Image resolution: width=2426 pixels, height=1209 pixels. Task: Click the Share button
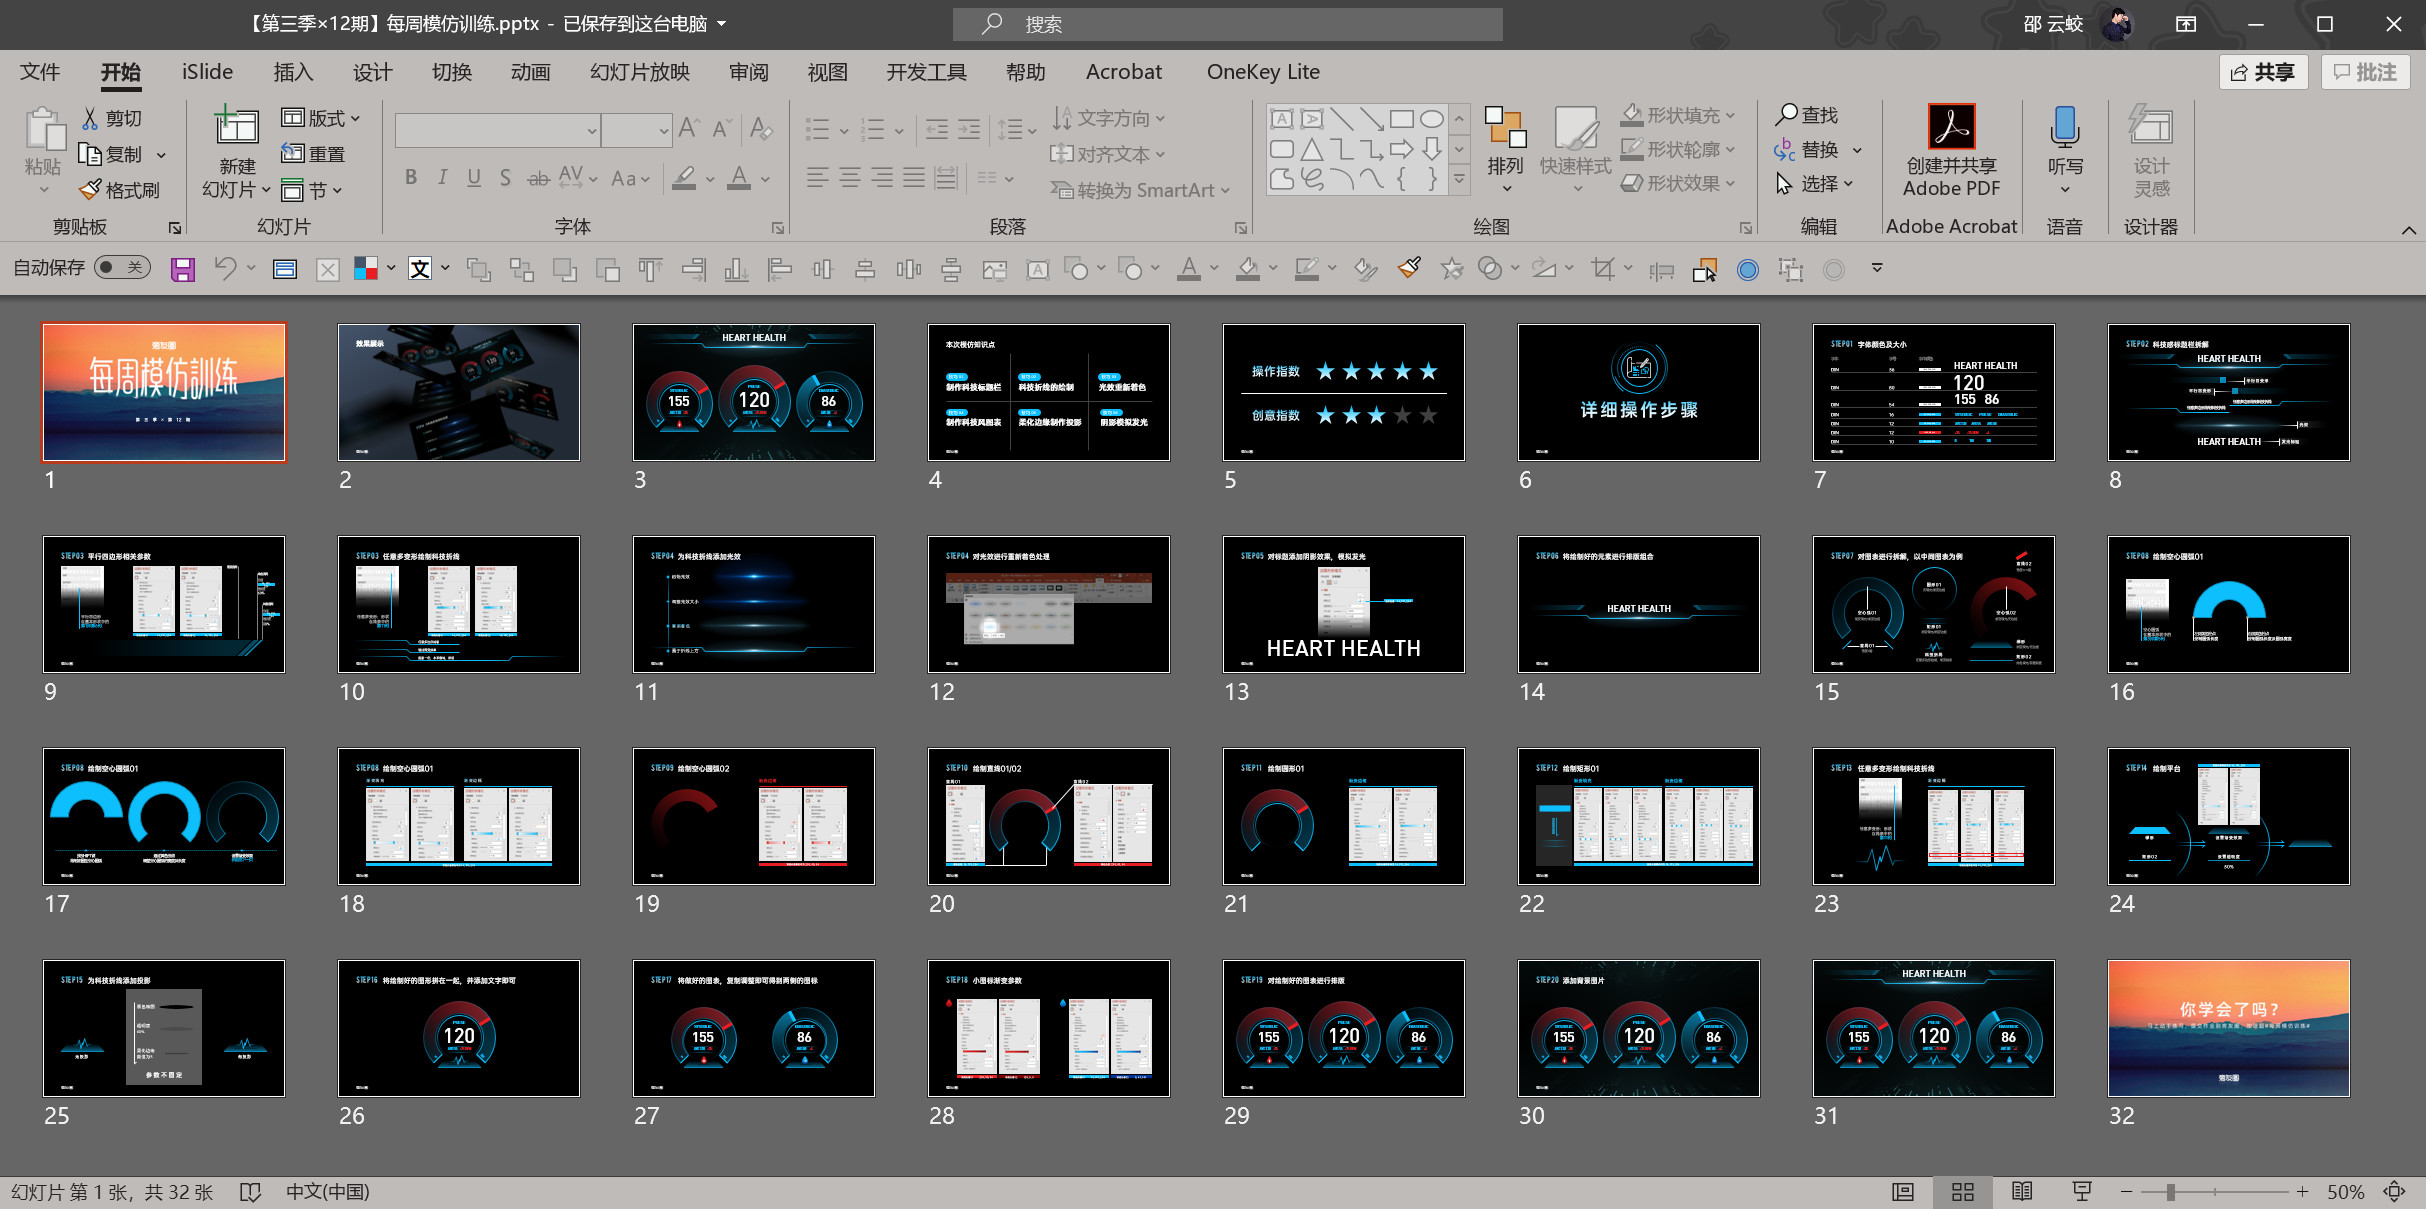pos(2263,72)
